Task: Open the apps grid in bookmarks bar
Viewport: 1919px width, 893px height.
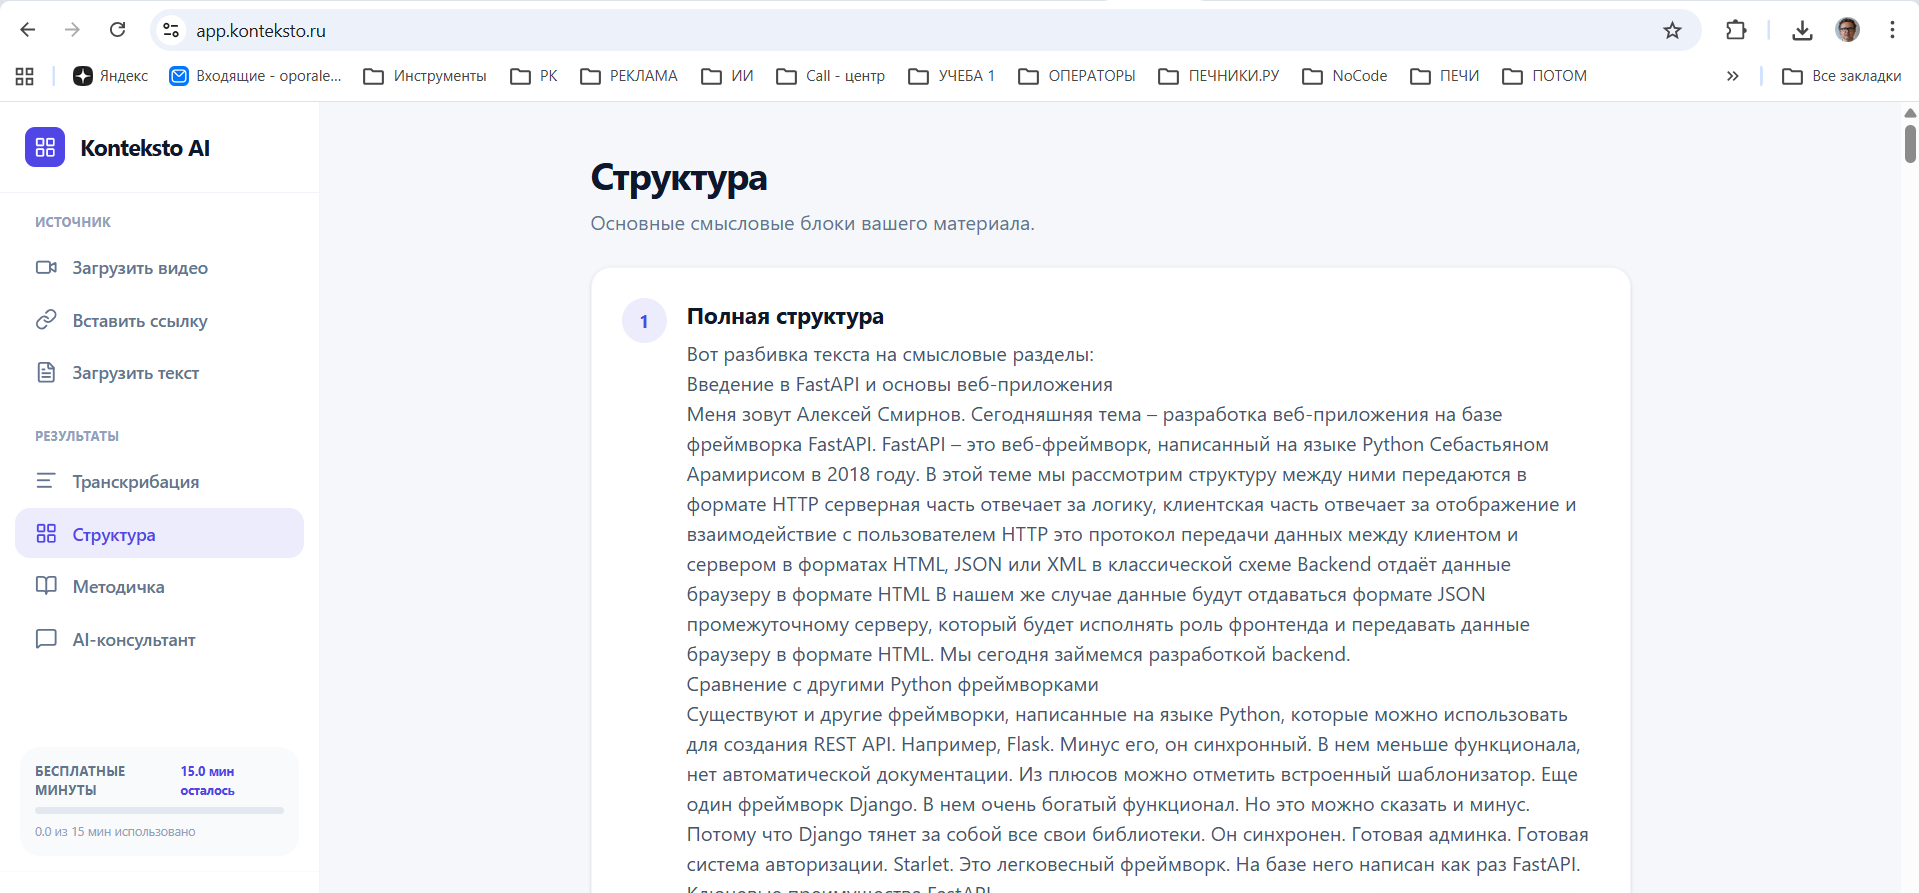Action: pyautogui.click(x=25, y=76)
